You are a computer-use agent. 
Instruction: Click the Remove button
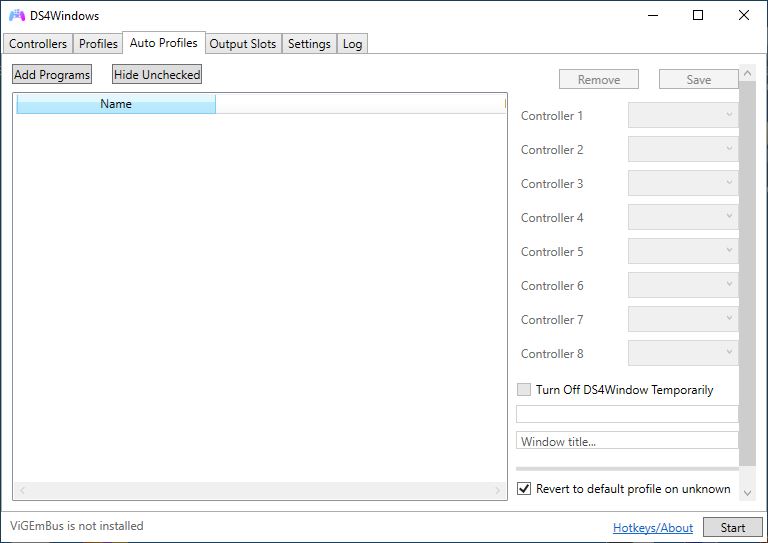point(599,79)
